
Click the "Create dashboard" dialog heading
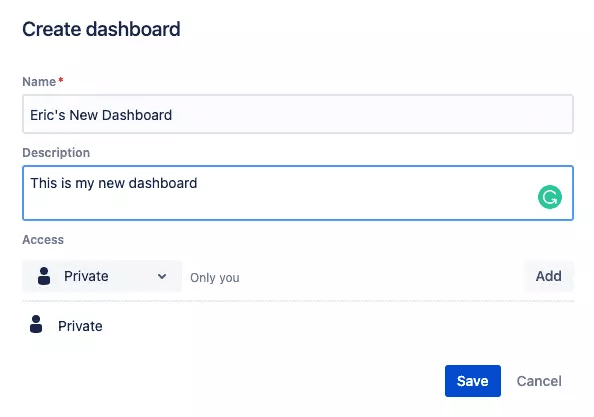click(x=101, y=29)
